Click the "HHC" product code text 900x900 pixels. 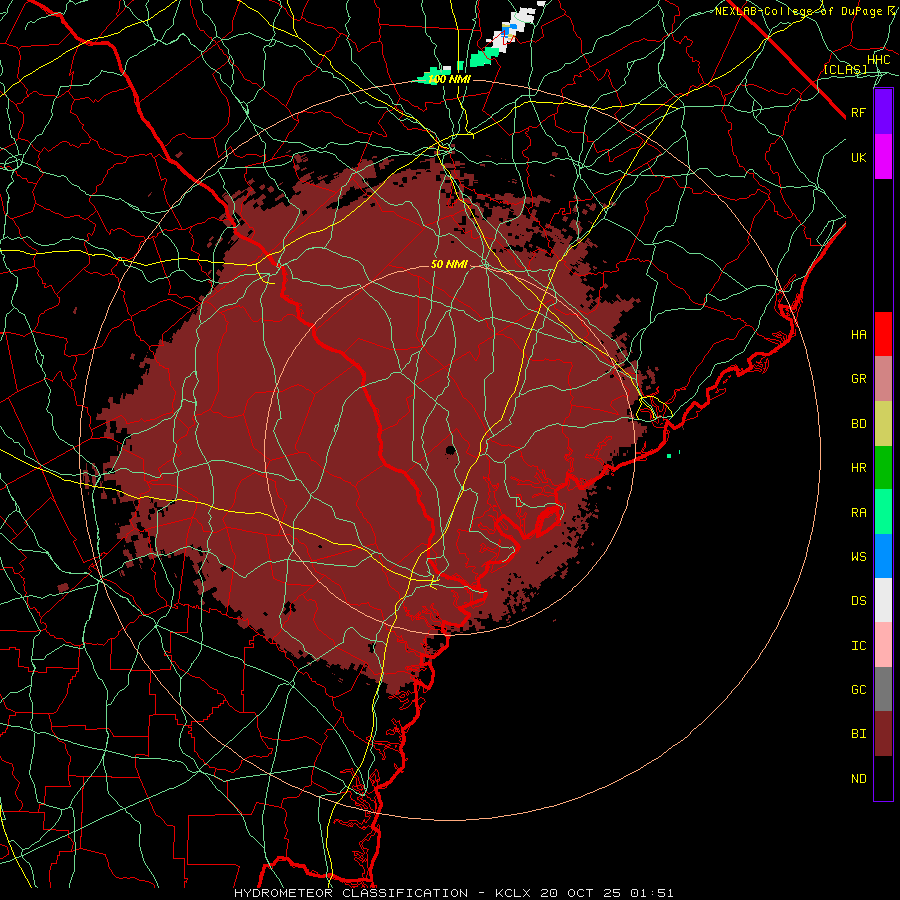(x=879, y=59)
